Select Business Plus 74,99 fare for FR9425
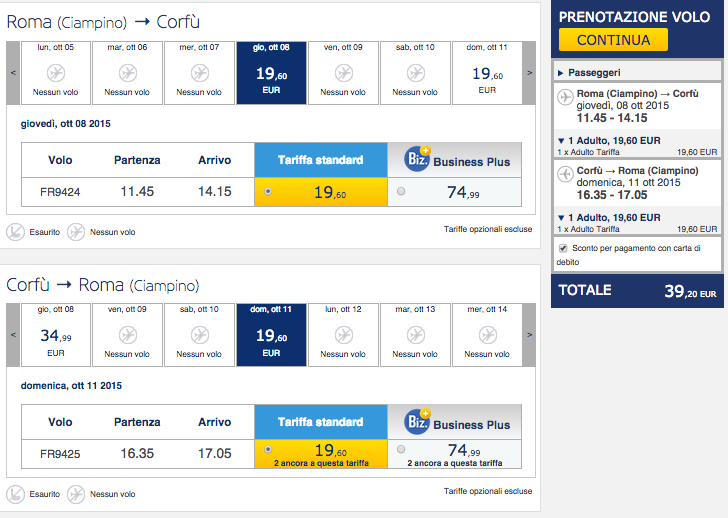728x518 pixels. tap(402, 450)
